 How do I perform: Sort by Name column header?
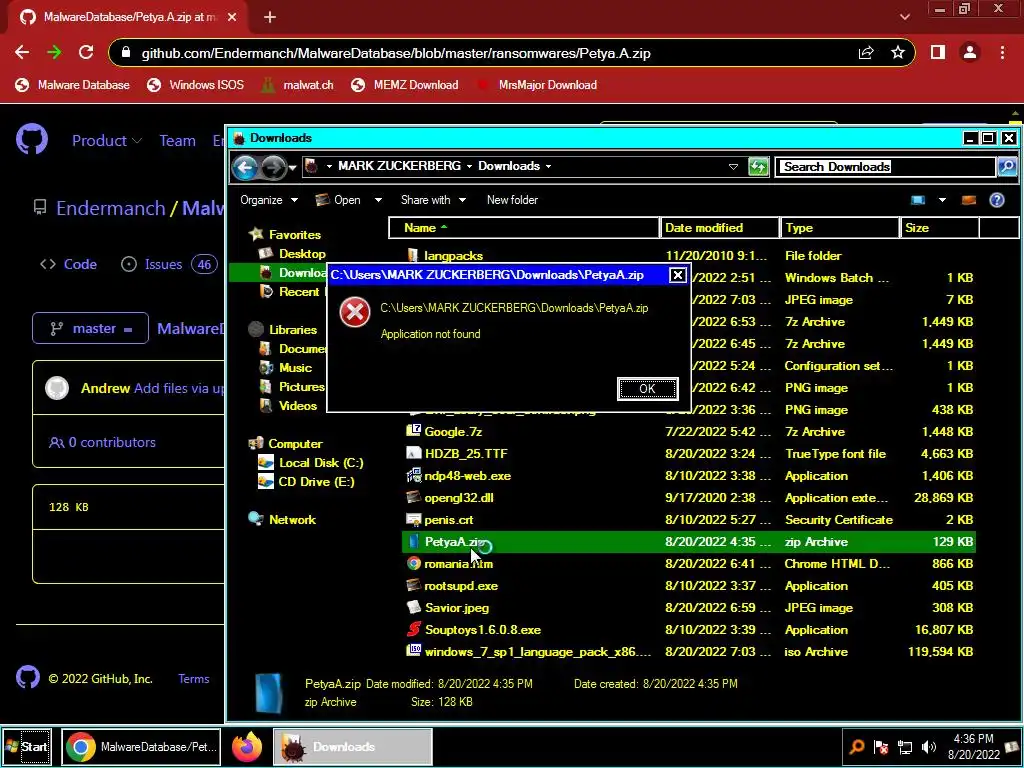point(524,228)
